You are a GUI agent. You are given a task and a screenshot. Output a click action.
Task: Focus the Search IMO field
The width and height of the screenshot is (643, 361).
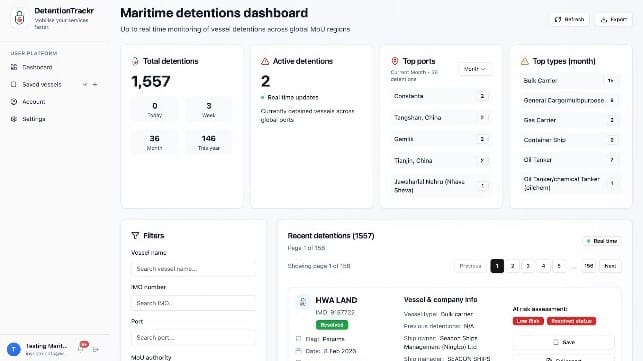193,303
